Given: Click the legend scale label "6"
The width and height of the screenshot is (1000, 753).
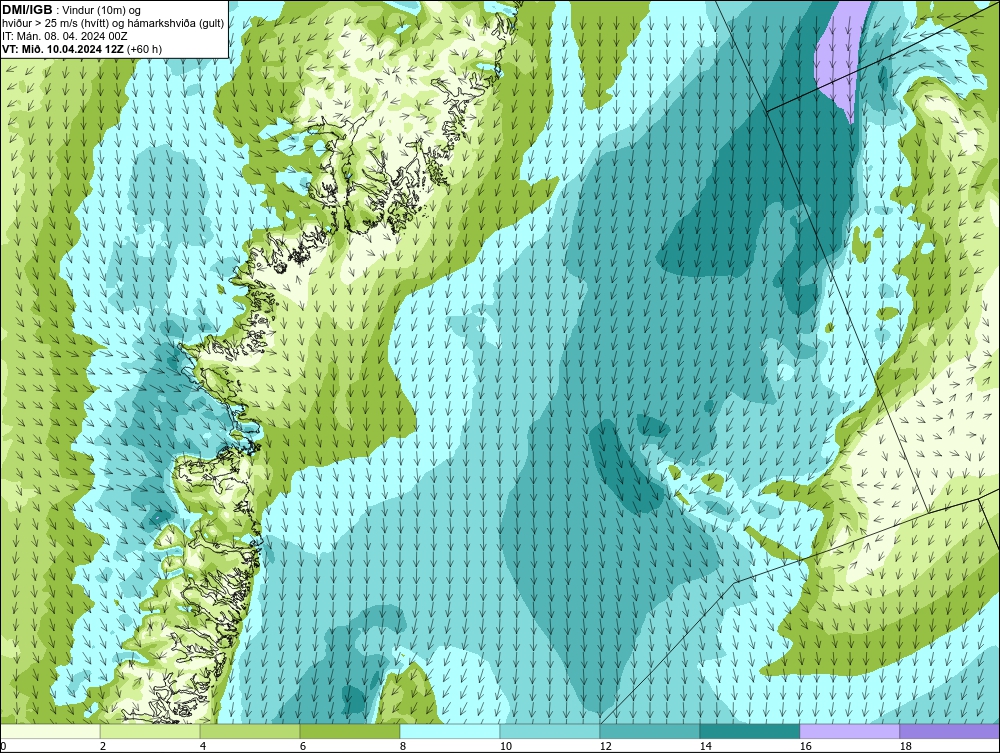Looking at the screenshot, I should pyautogui.click(x=302, y=746).
